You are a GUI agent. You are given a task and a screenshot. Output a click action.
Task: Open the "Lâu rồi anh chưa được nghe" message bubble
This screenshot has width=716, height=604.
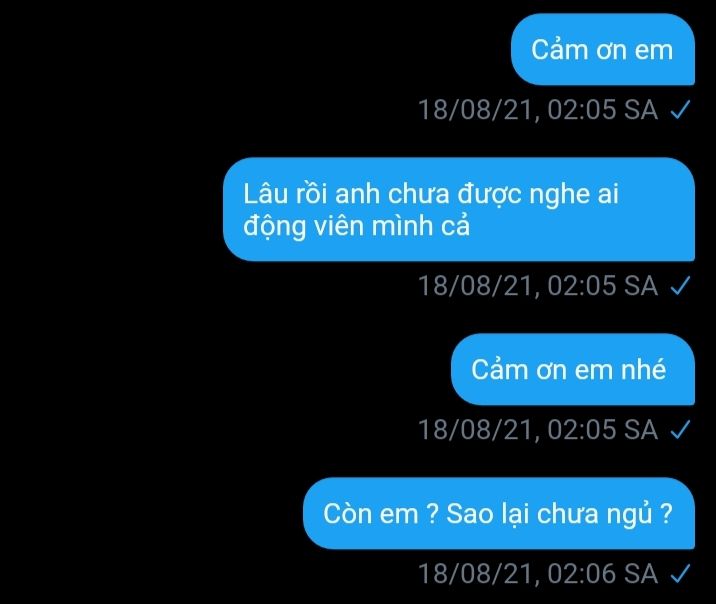(459, 209)
